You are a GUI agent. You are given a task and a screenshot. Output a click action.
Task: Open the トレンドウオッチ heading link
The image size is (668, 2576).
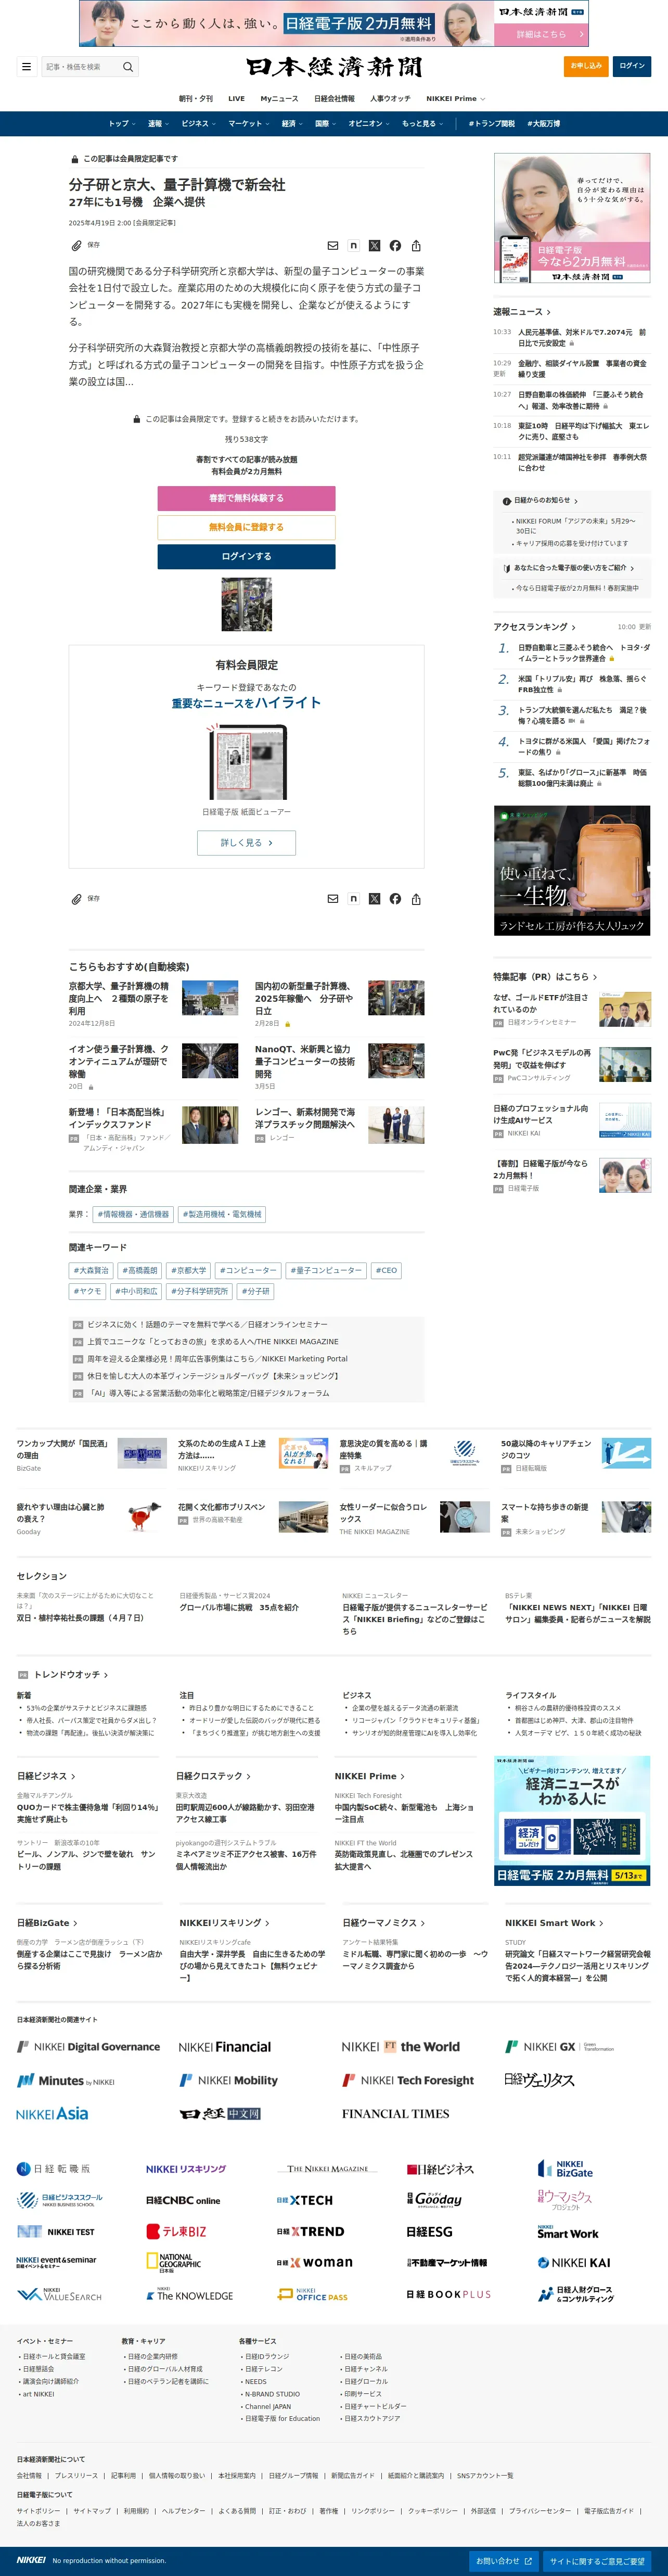[71, 1674]
